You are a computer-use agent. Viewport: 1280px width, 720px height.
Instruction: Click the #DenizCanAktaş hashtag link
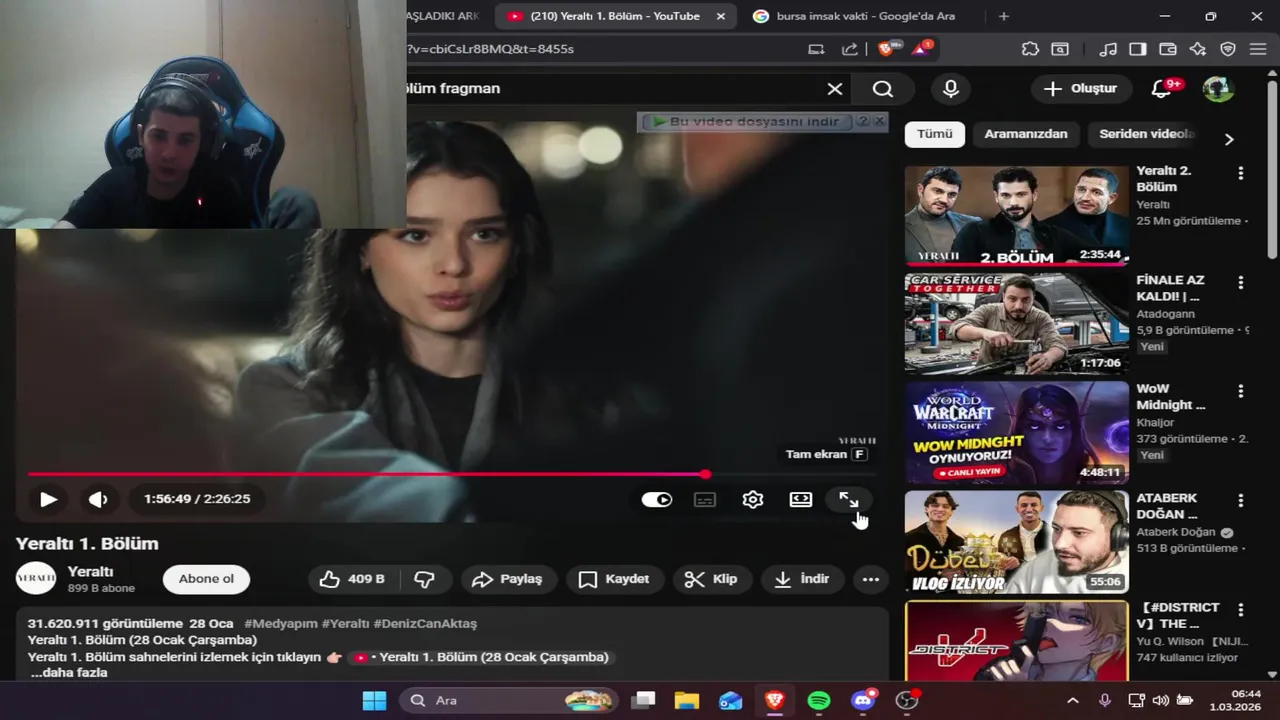click(425, 623)
